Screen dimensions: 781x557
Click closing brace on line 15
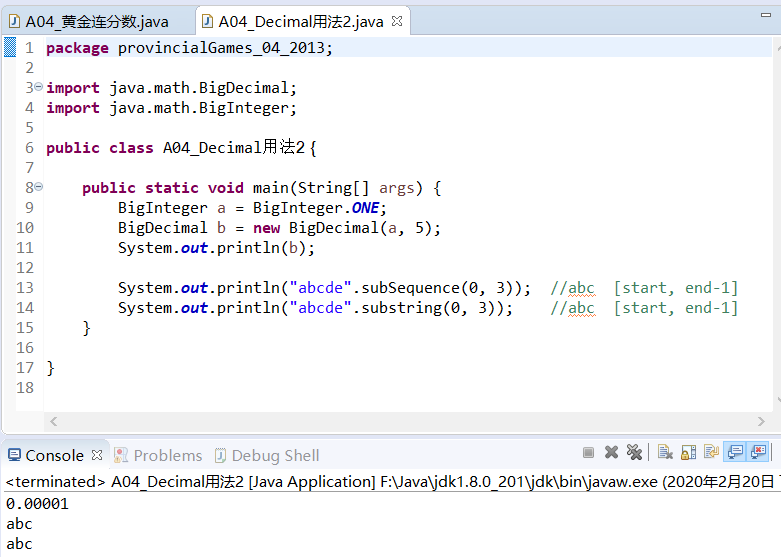click(x=86, y=328)
